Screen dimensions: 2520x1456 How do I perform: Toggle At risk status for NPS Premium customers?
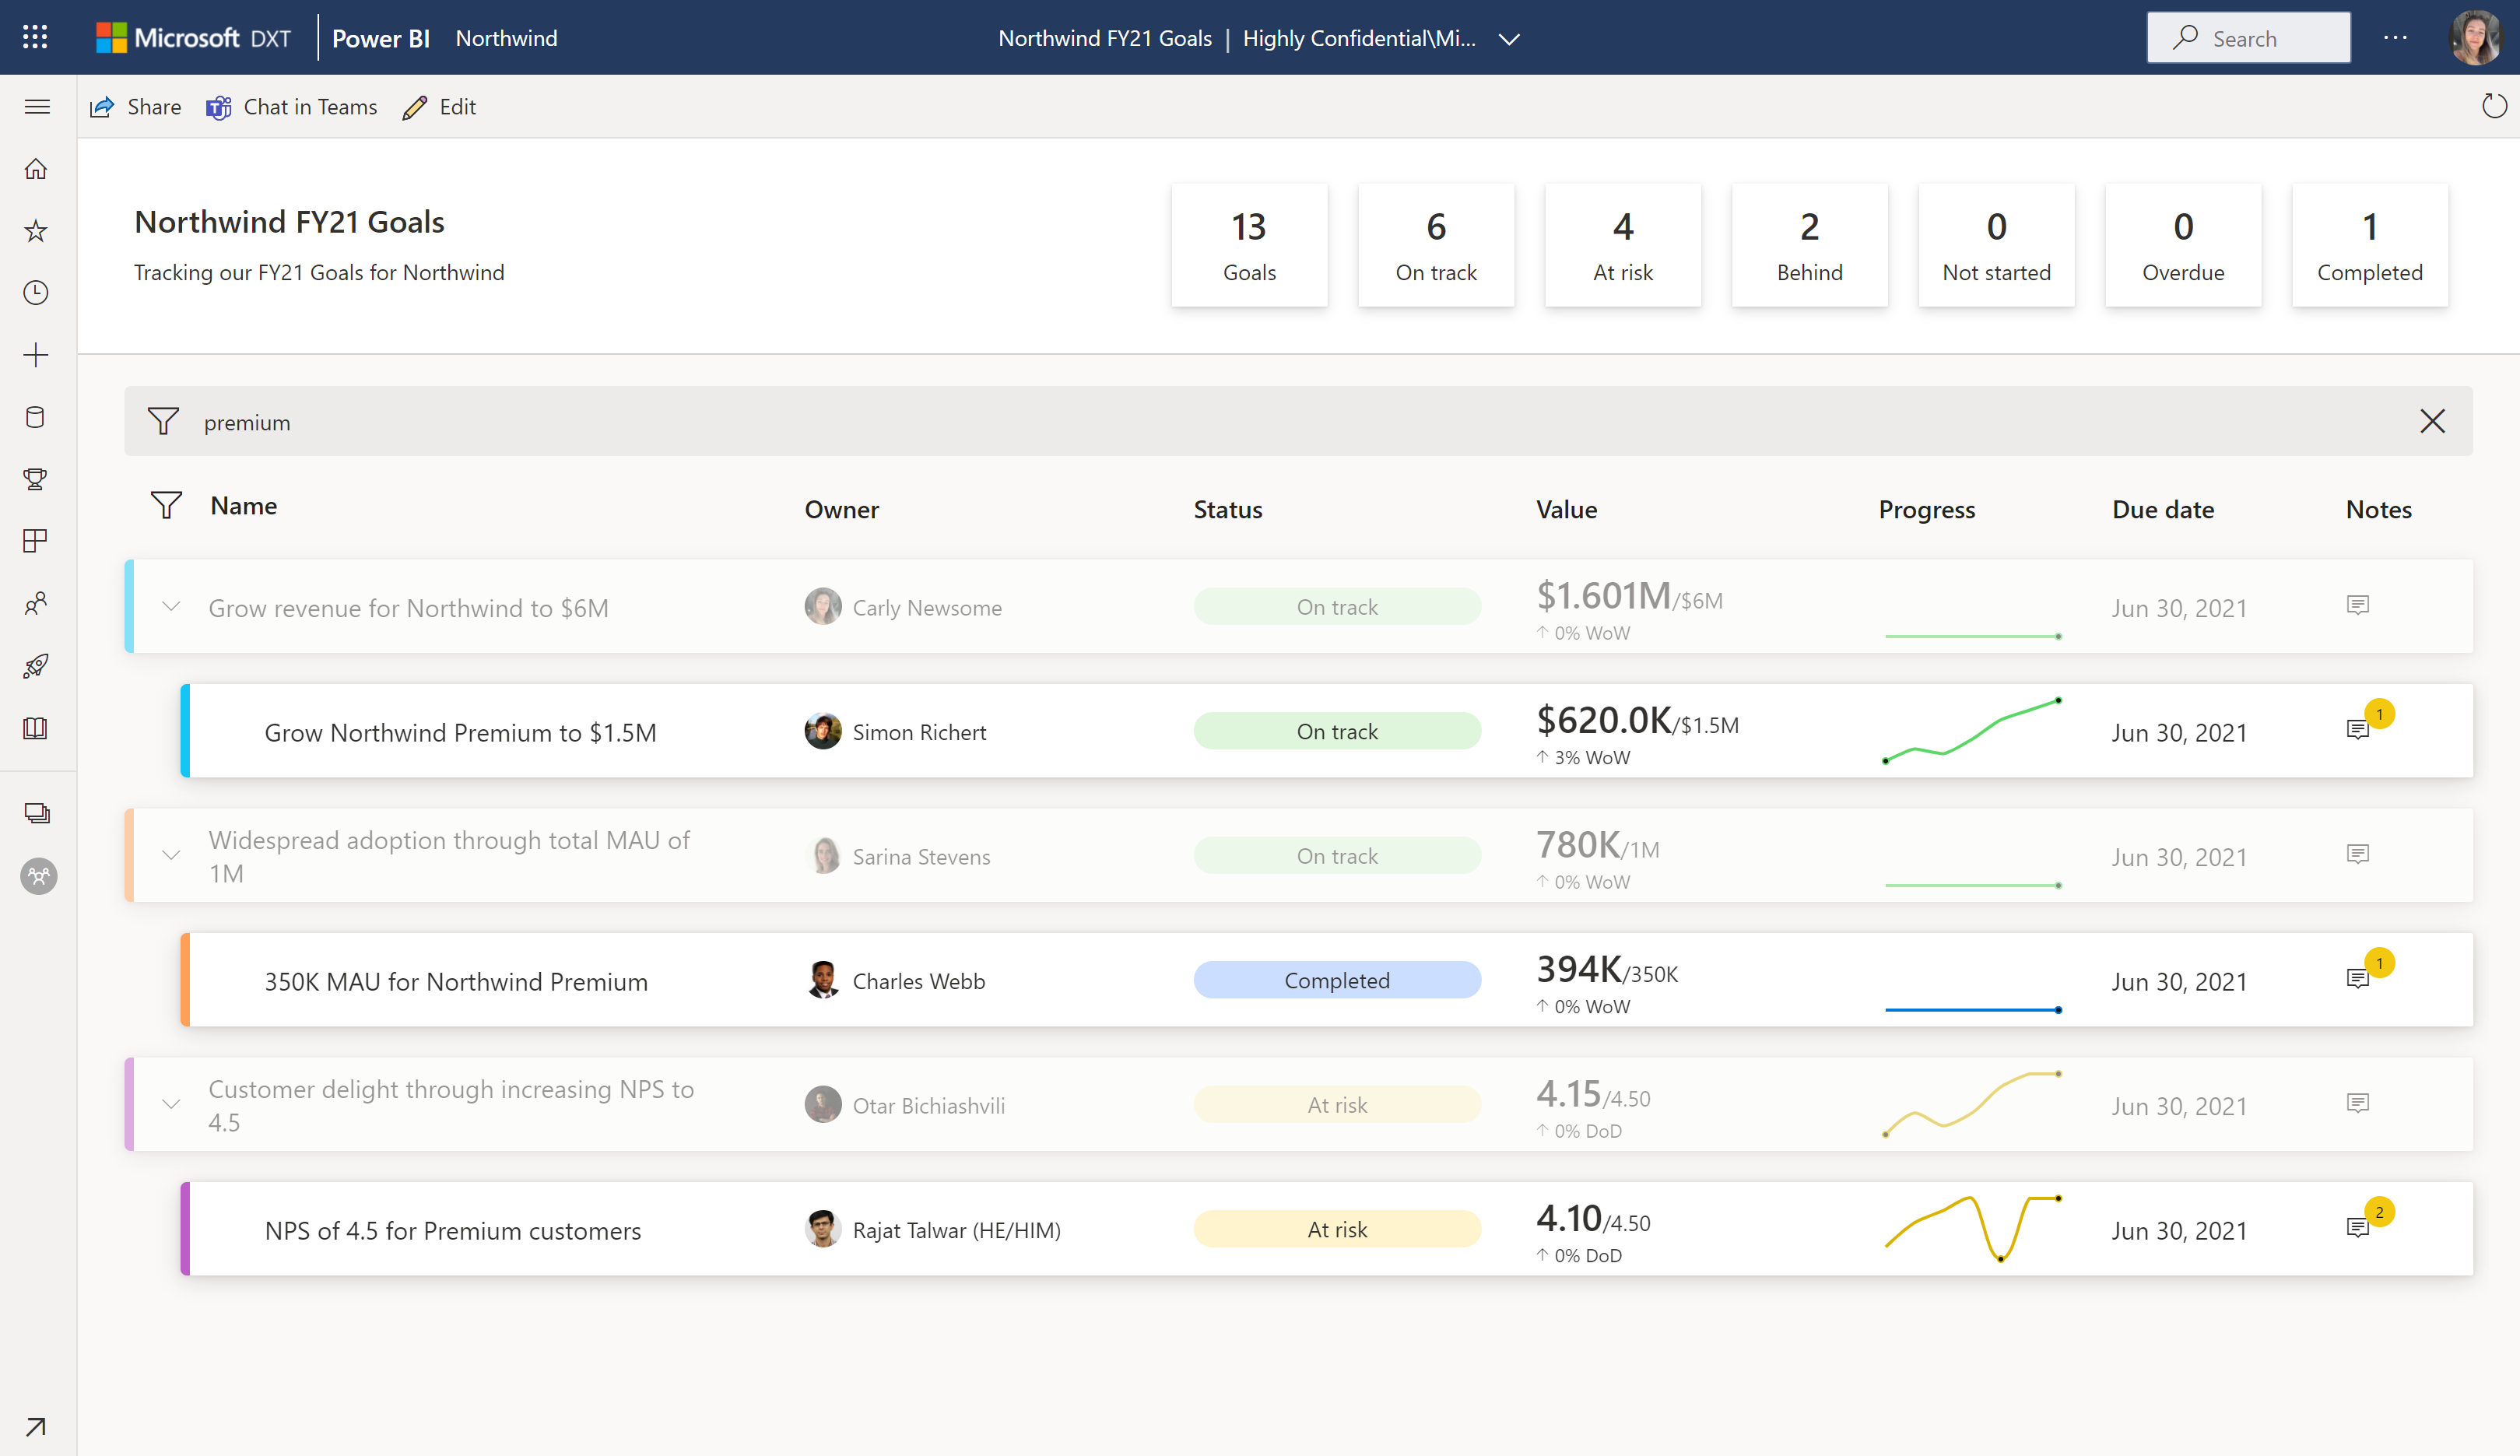click(x=1336, y=1229)
